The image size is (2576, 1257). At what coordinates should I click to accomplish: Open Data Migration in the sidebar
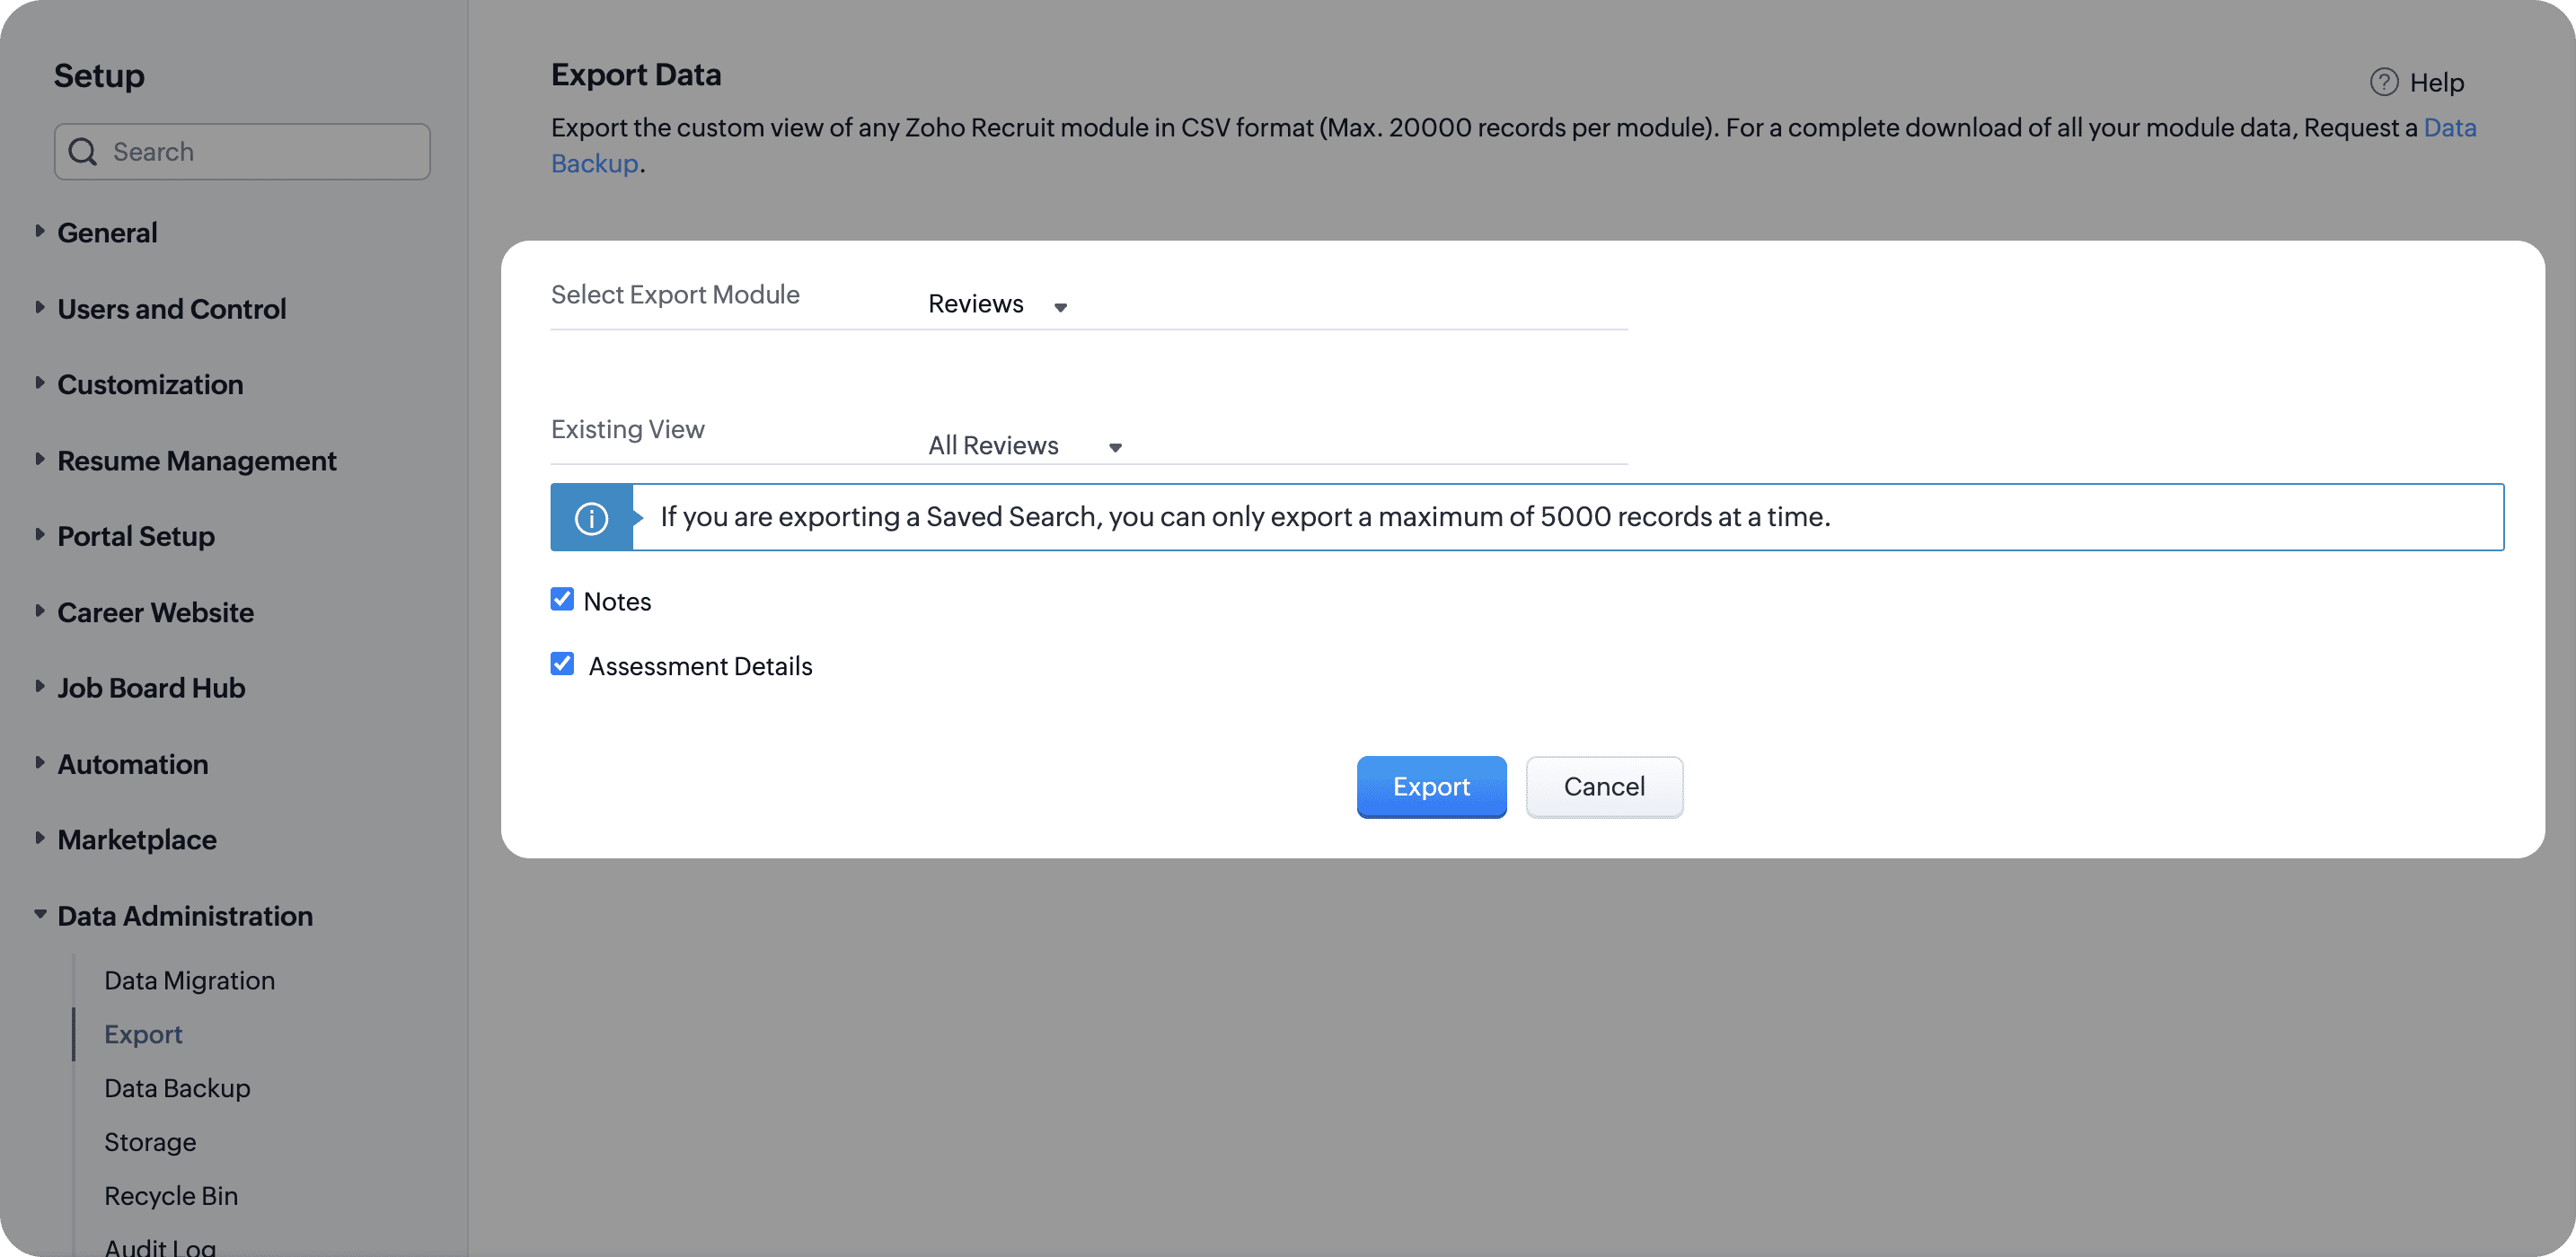click(189, 980)
